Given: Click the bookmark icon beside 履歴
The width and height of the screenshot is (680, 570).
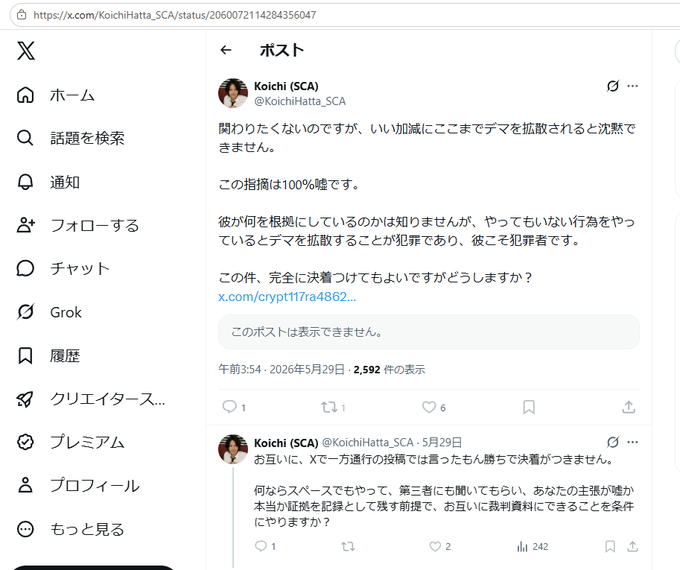Looking at the screenshot, I should [x=25, y=356].
